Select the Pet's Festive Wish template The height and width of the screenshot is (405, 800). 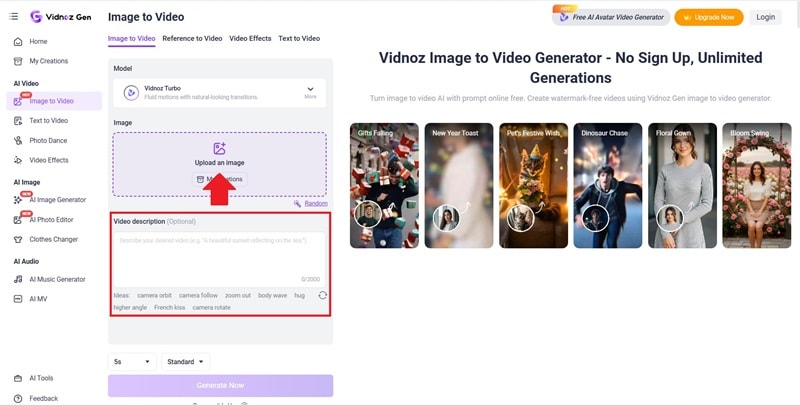pos(533,186)
